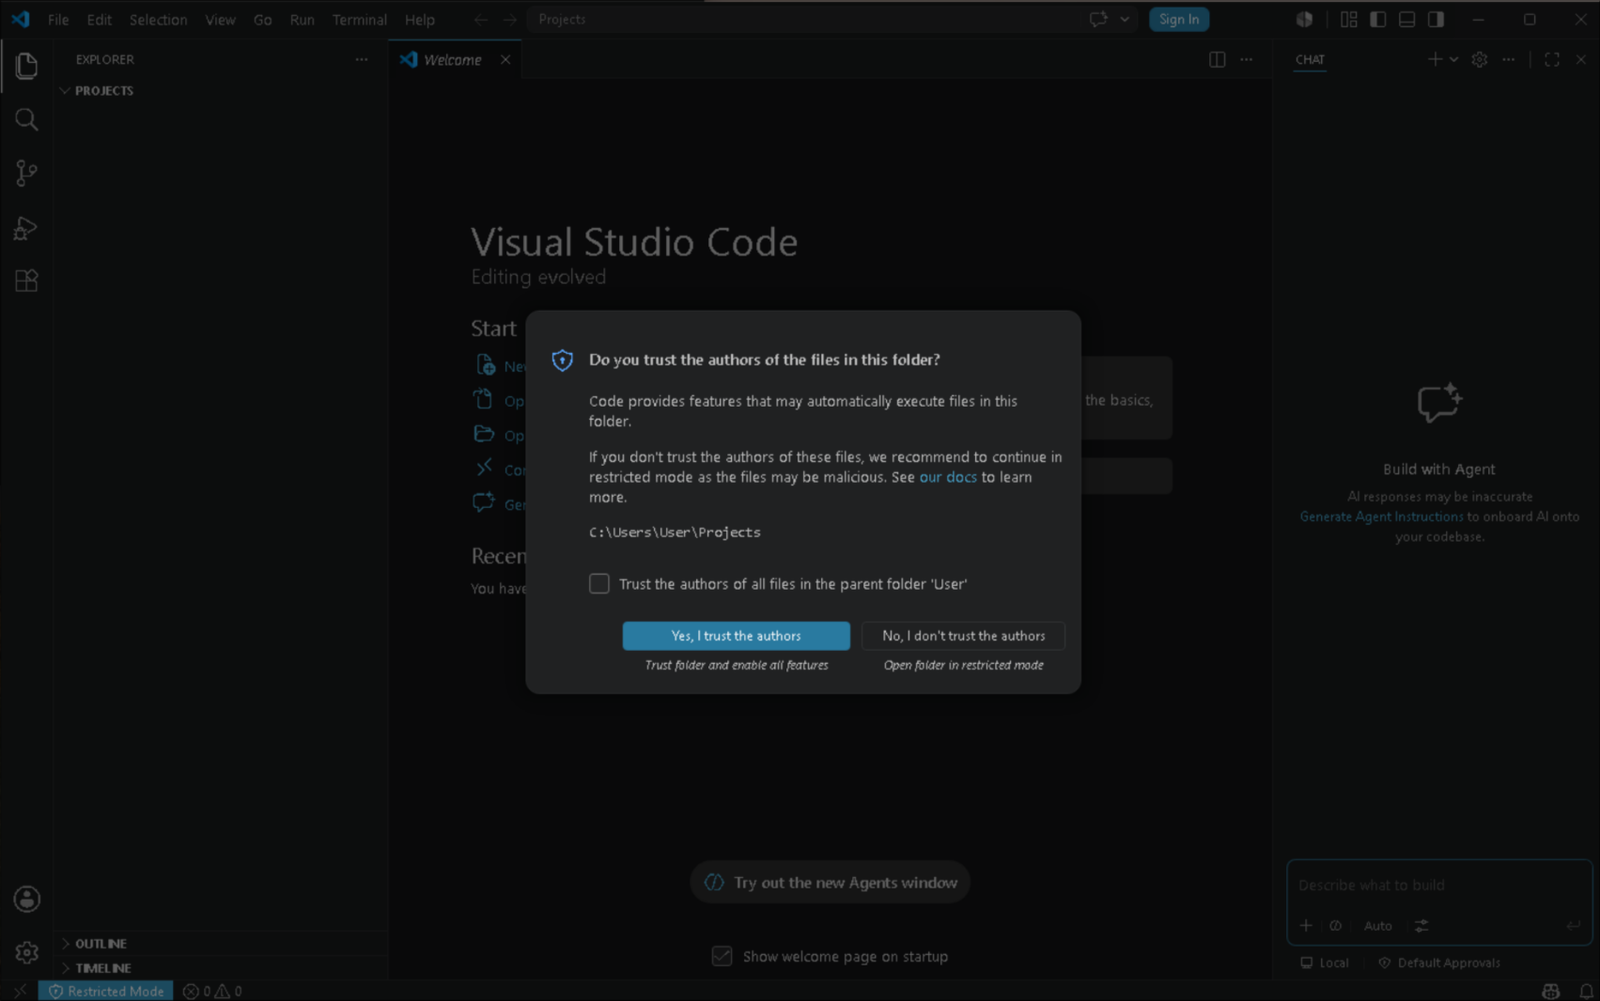Image resolution: width=1600 pixels, height=1001 pixels.
Task: Open errors and warnings count in status bar
Action: [212, 991]
